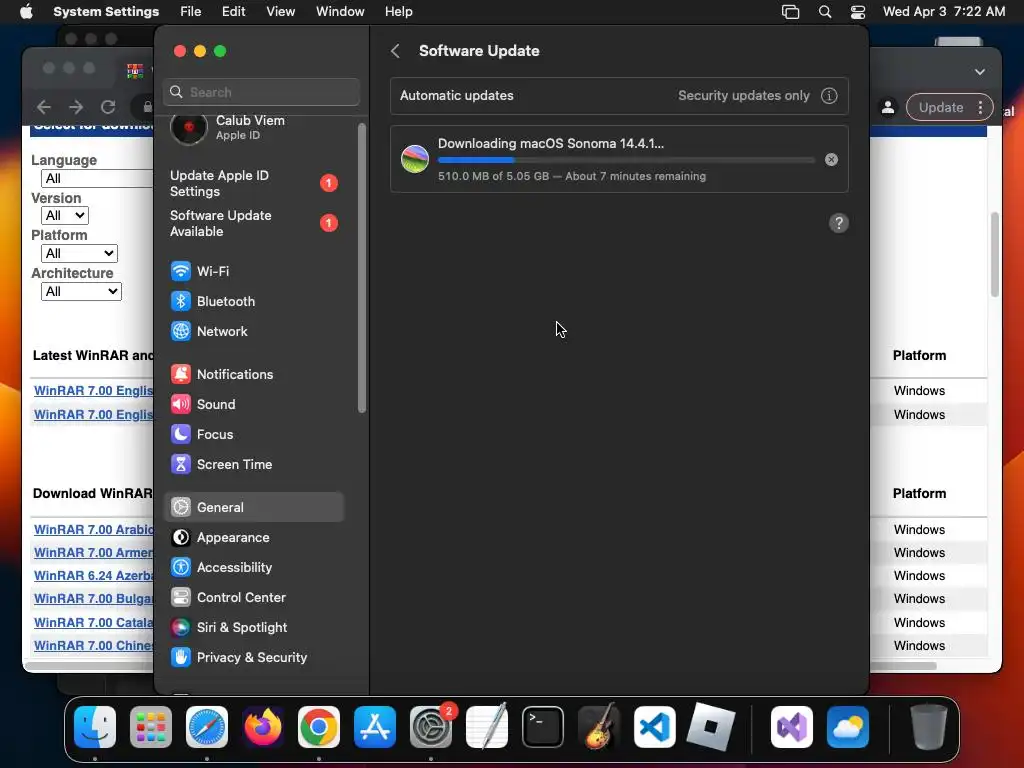Screen dimensions: 1024x768
Task: Open Trash in the Dock
Action: [928, 727]
